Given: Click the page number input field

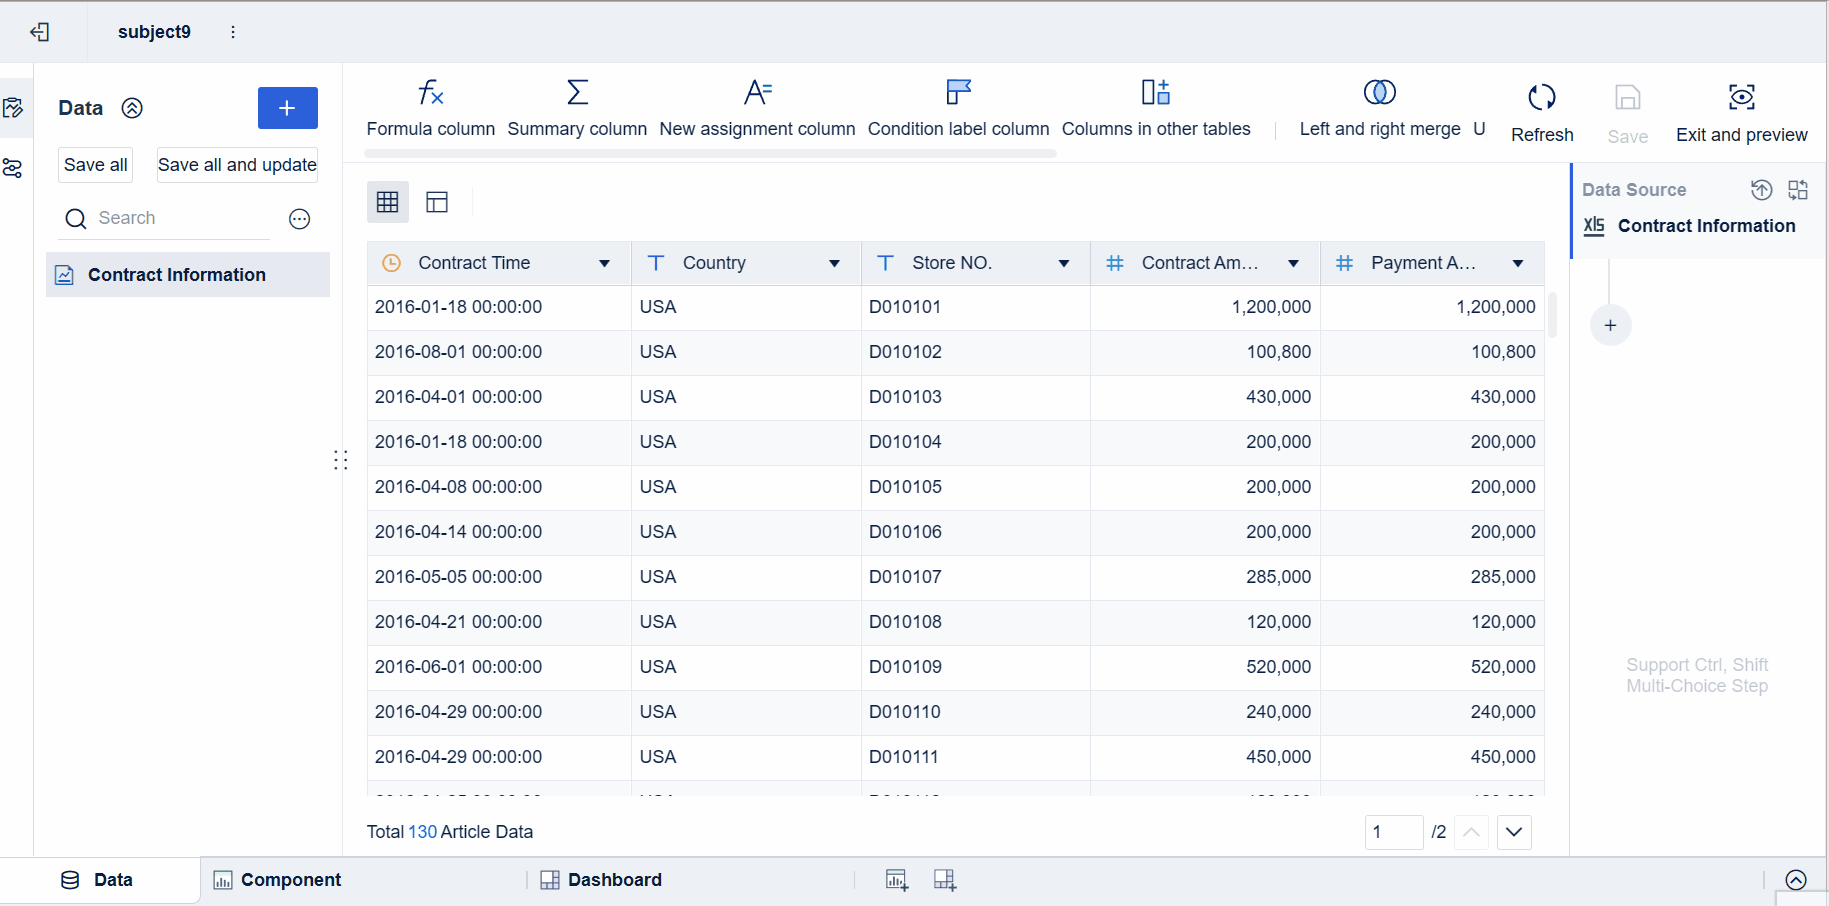Looking at the screenshot, I should coord(1393,832).
